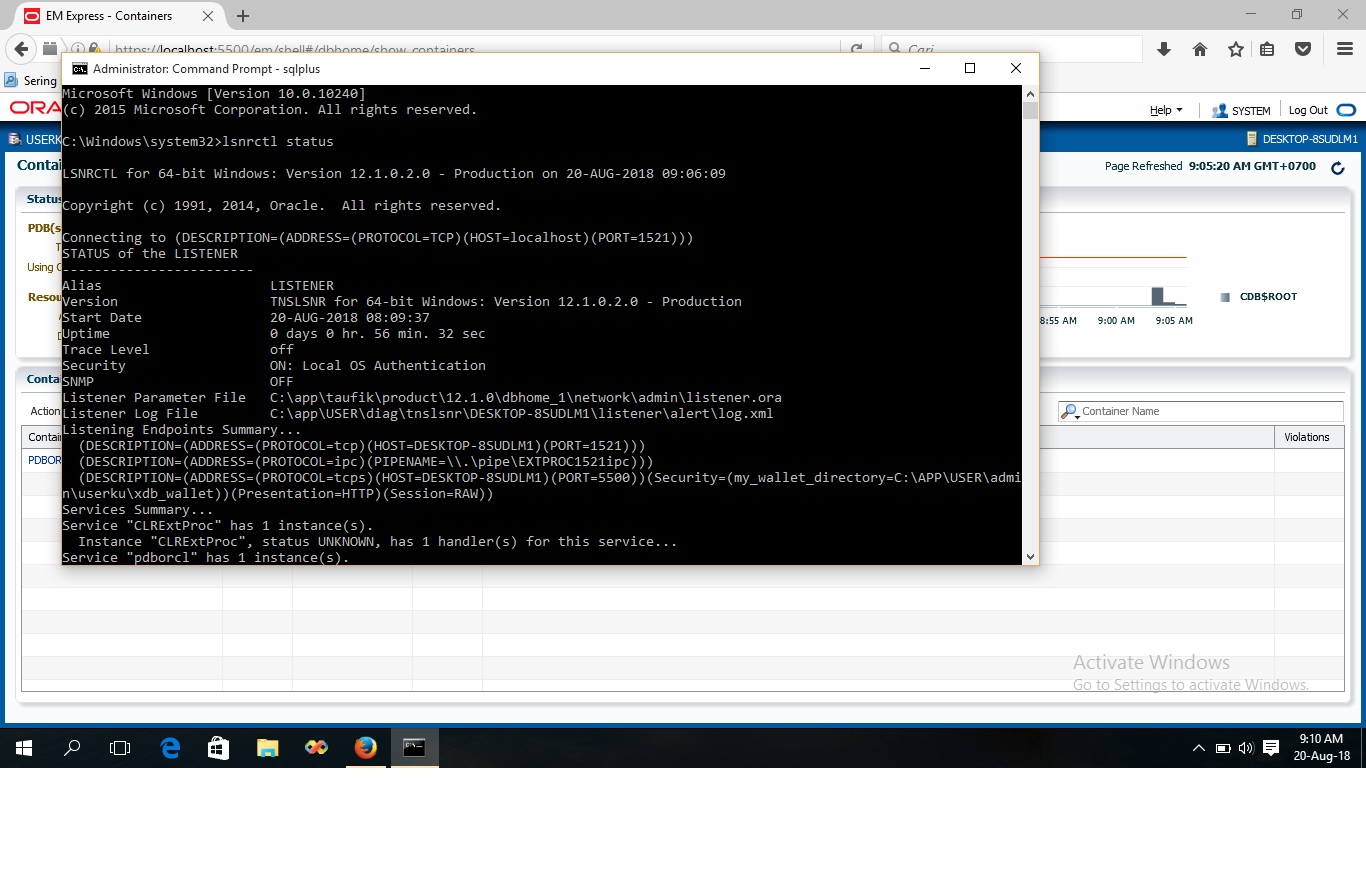
Task: Click the Firefox home icon
Action: tap(1199, 48)
